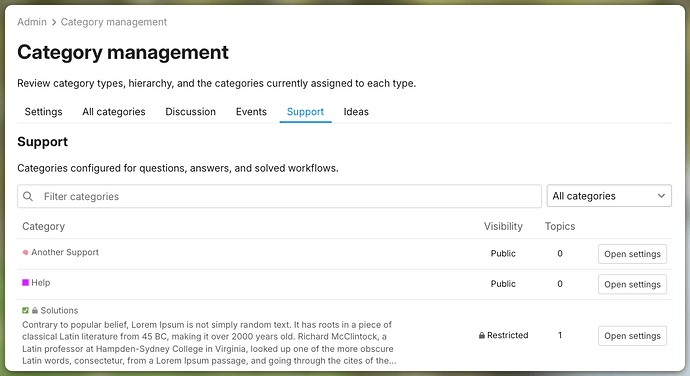Expand the All categories dropdown arrow
This screenshot has height=376, width=690.
661,196
